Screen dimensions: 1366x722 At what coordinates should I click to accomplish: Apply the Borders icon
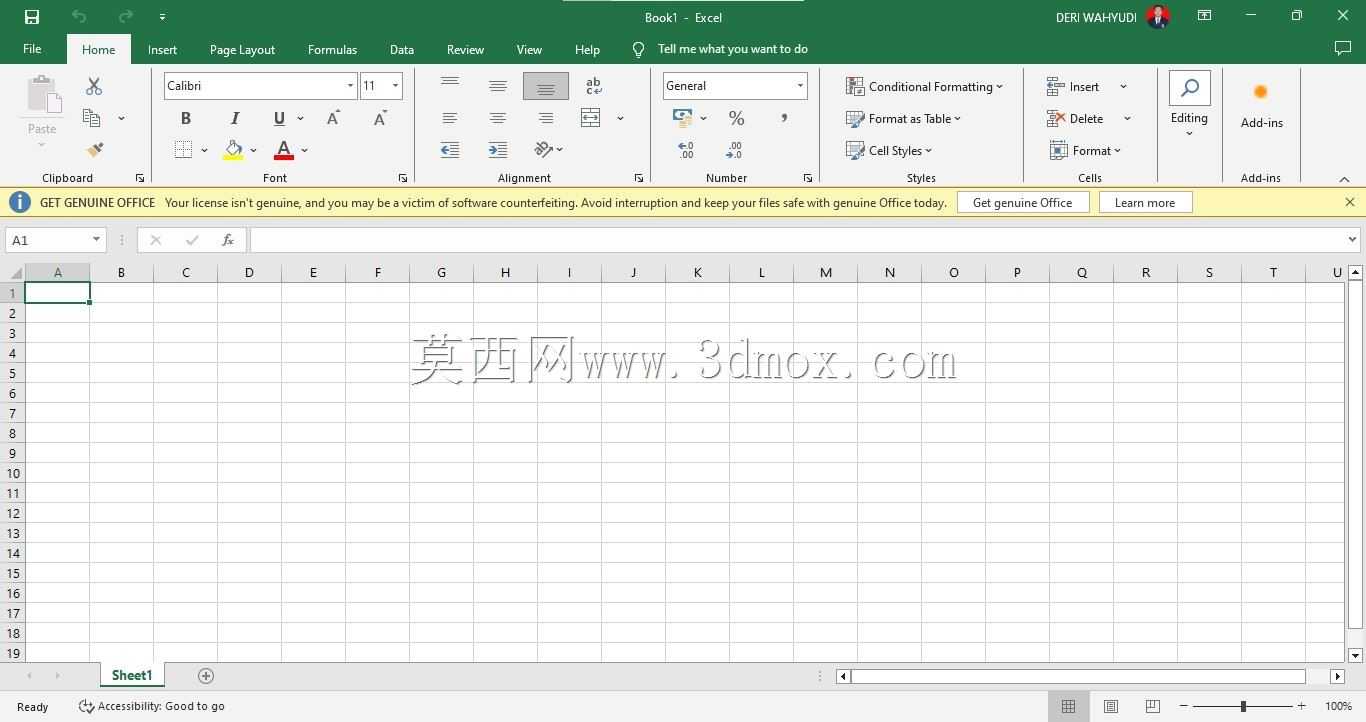click(183, 150)
